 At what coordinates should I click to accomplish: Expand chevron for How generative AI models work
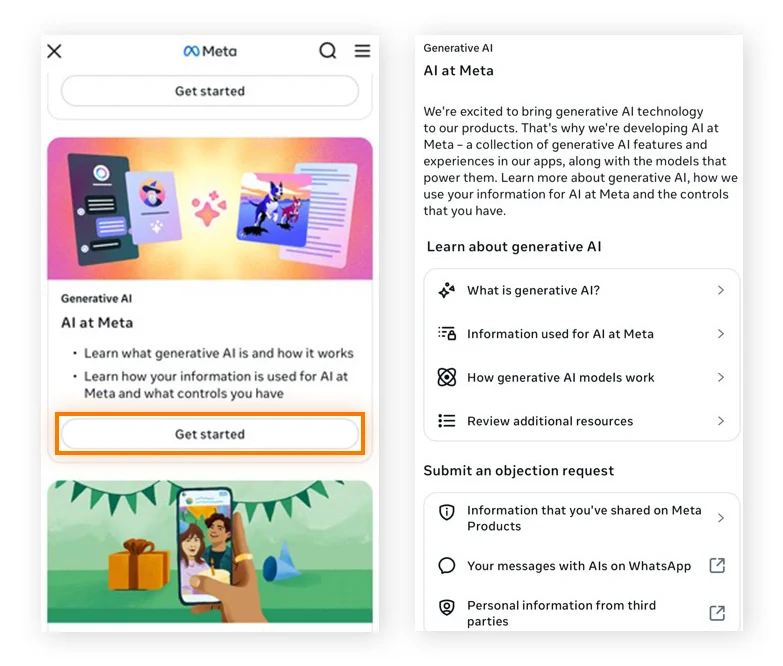pos(721,377)
